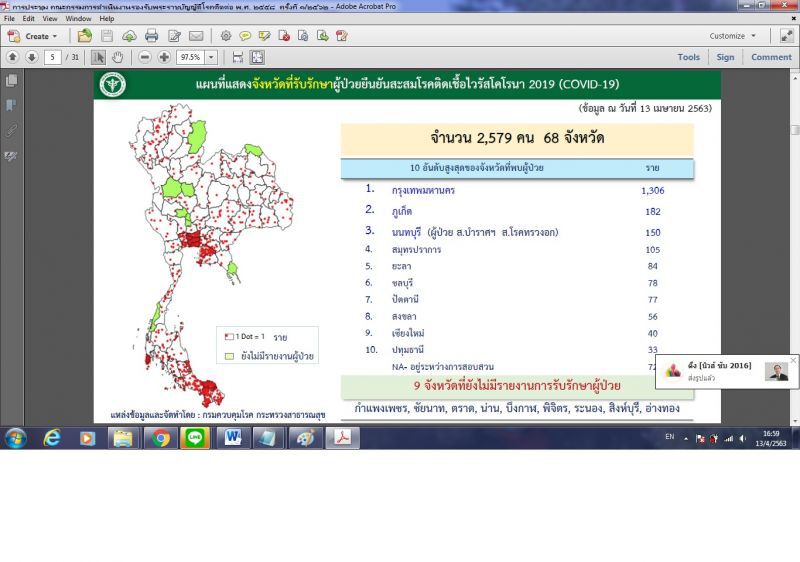This screenshot has height=562, width=800.
Task: Click the Extract pages icon
Action: (322, 36)
